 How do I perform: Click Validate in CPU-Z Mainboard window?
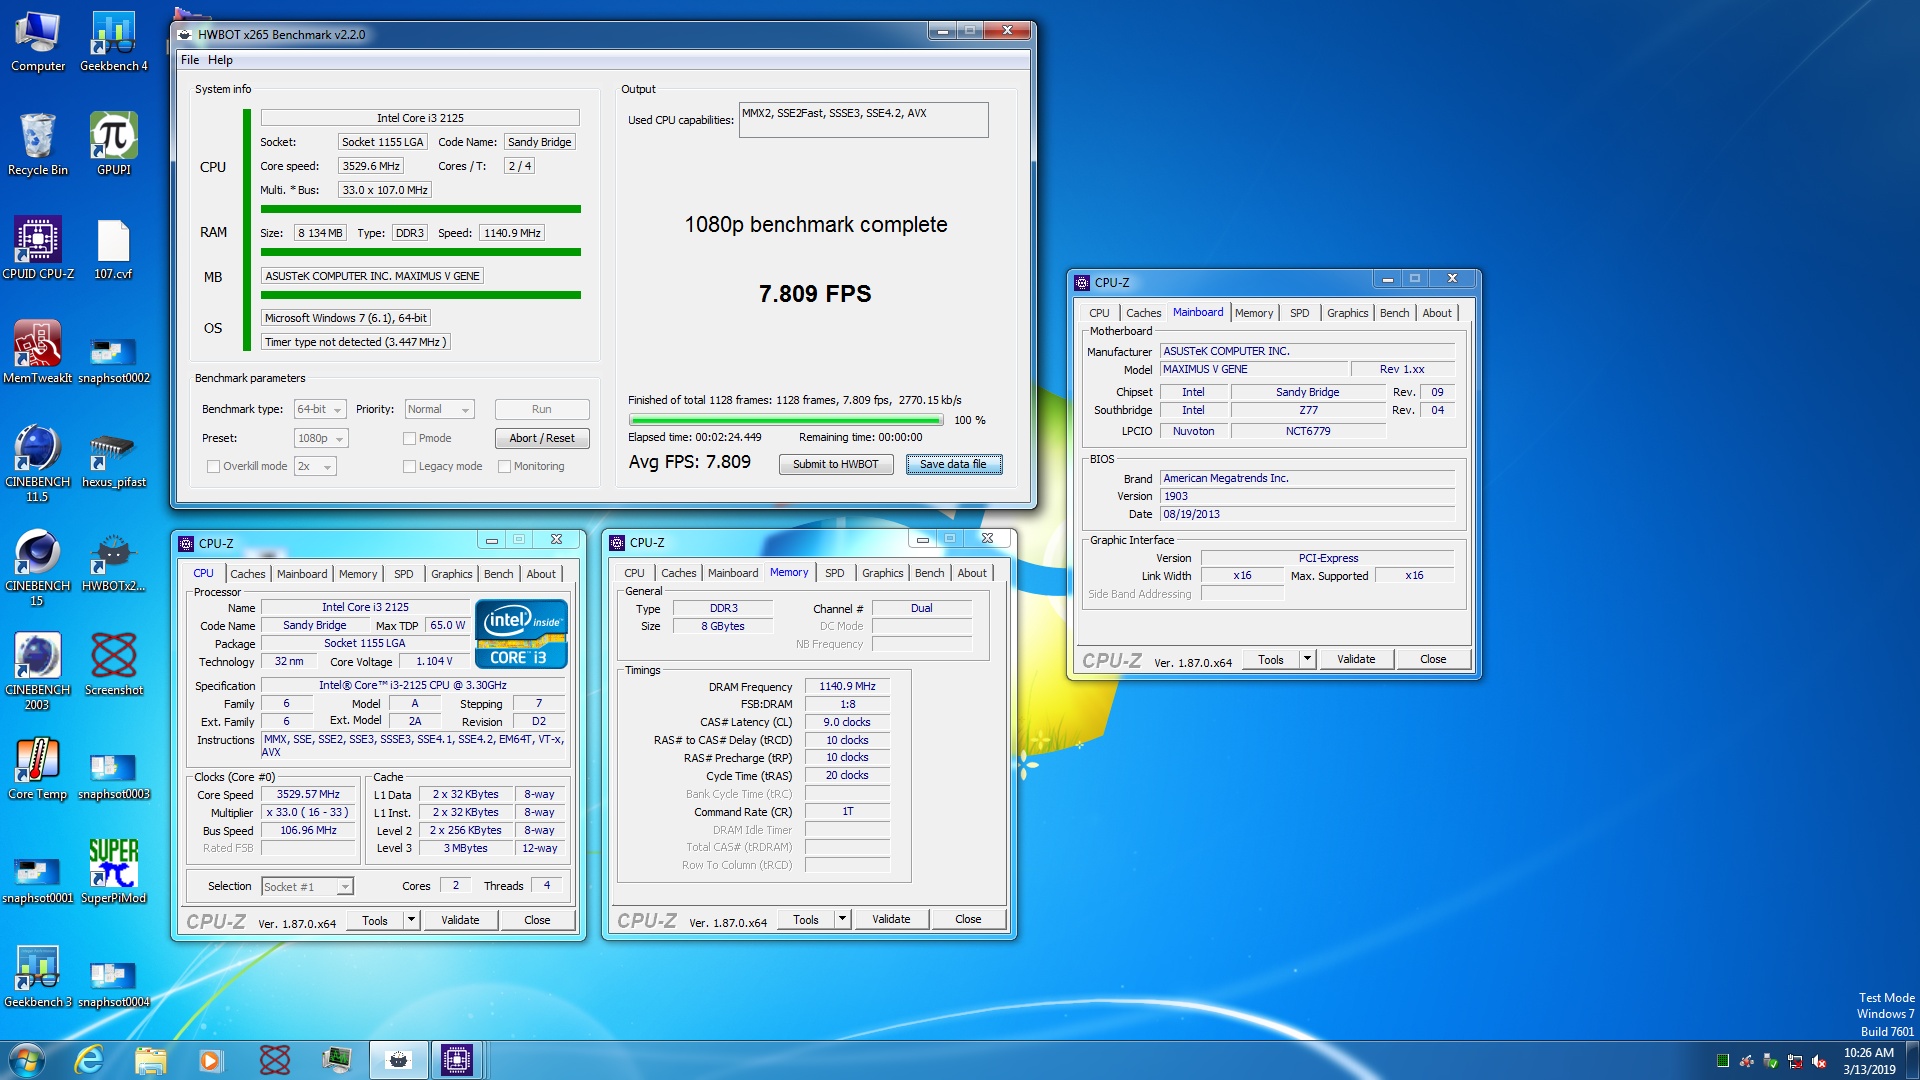[1356, 659]
